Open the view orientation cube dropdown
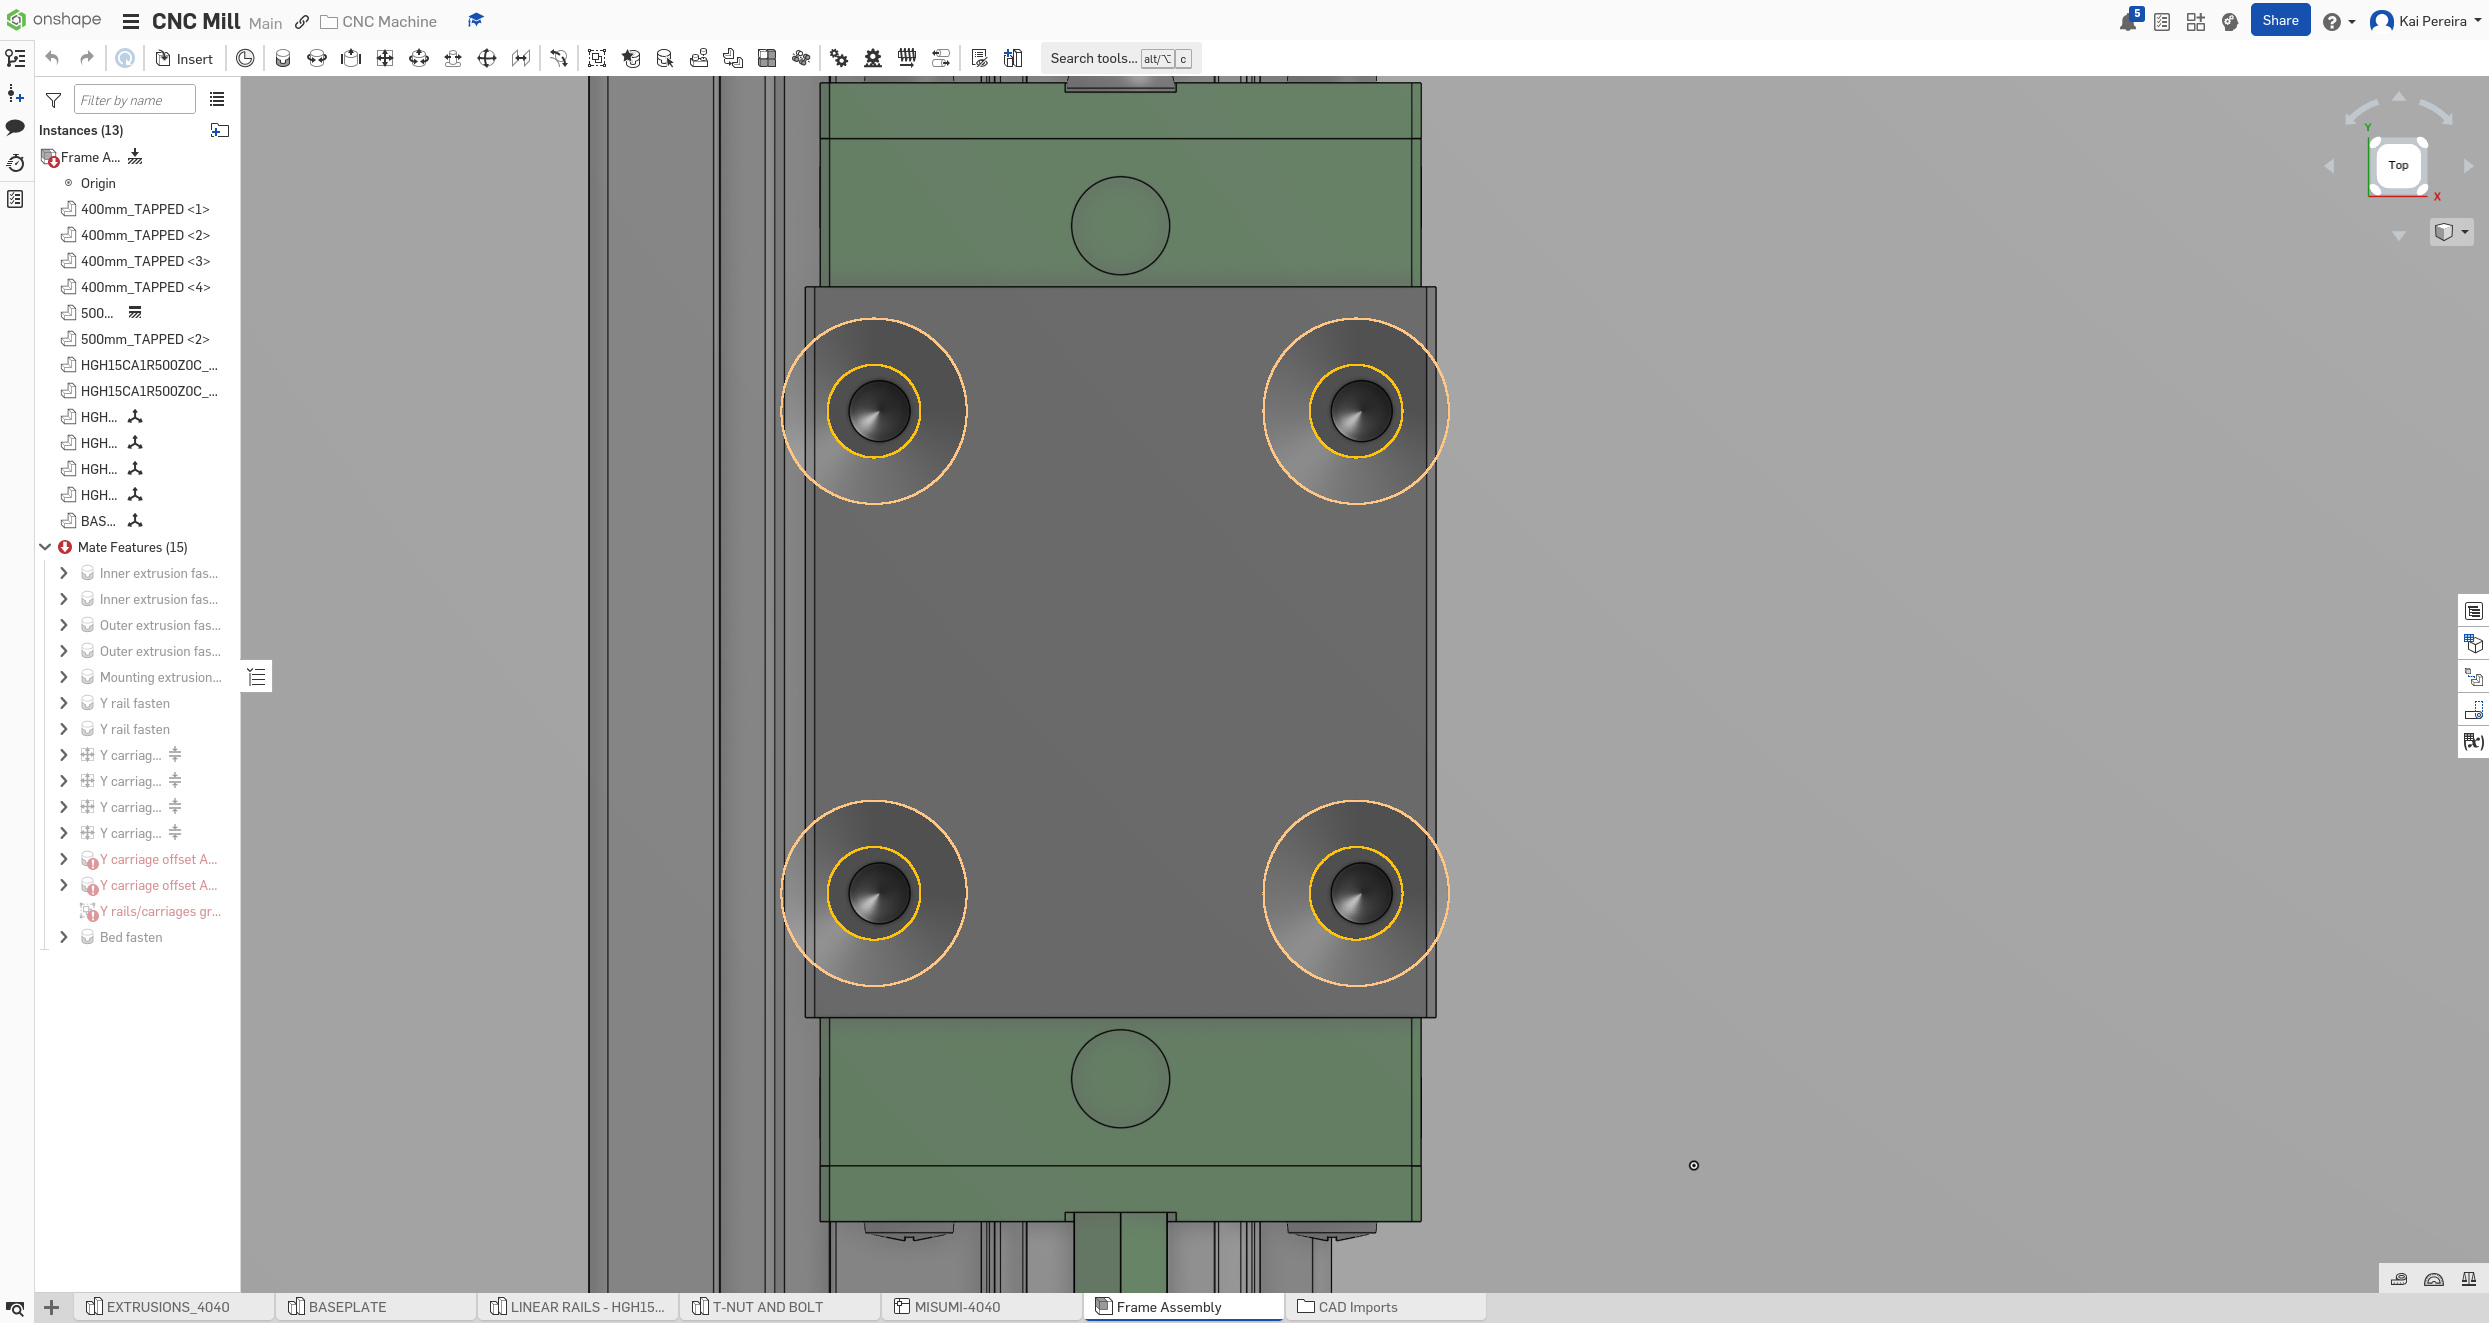Screen dimensions: 2489x1323 click(x=2463, y=231)
